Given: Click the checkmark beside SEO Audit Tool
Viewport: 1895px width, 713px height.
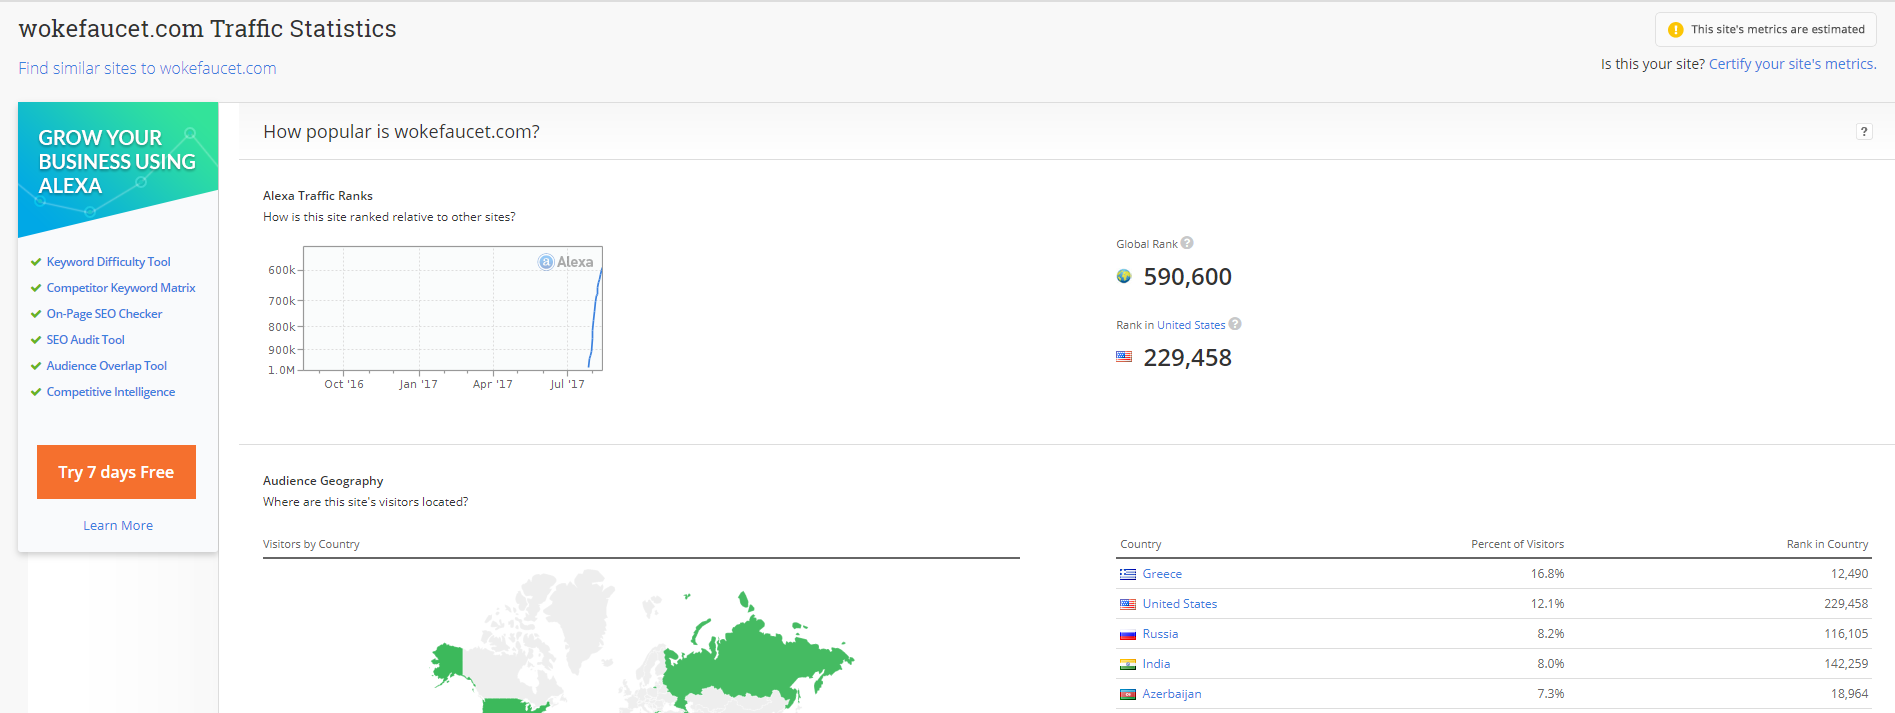Looking at the screenshot, I should click(36, 340).
